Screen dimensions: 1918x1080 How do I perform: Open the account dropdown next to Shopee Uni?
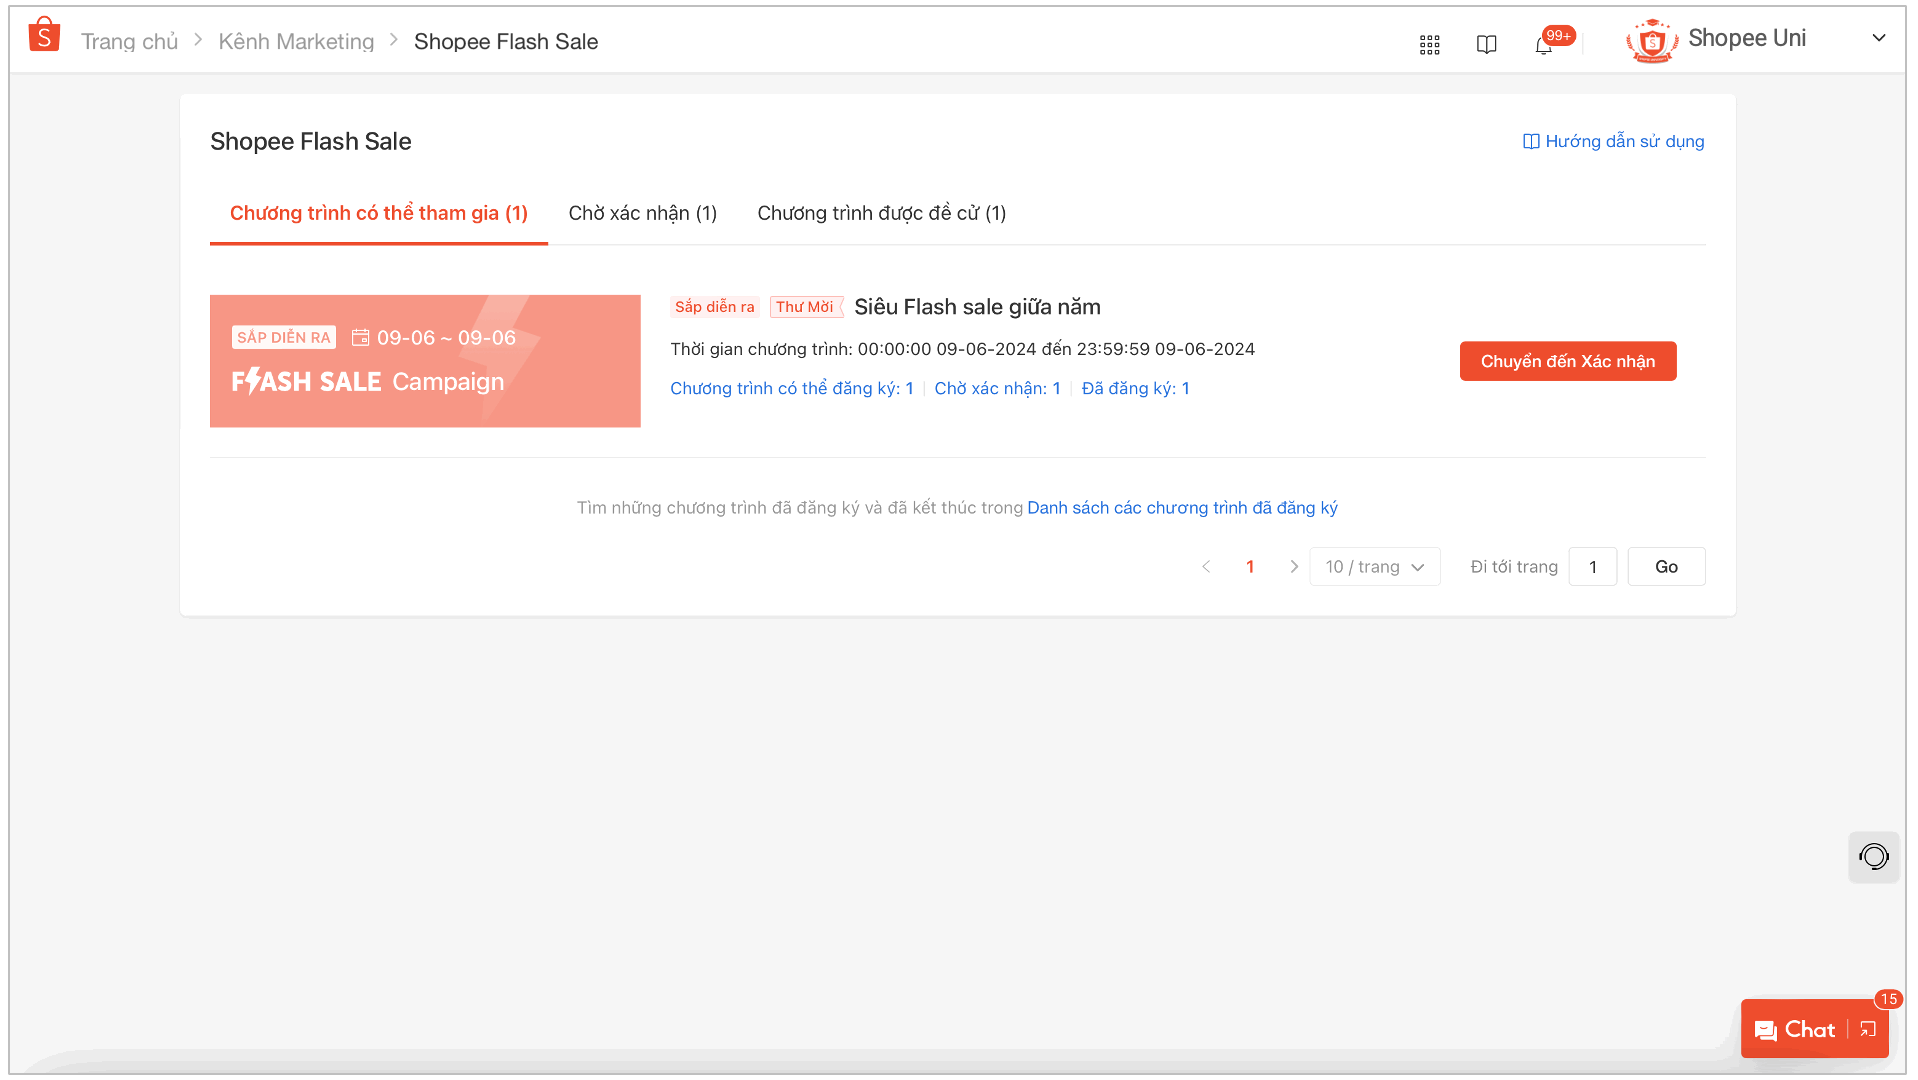pos(1879,38)
